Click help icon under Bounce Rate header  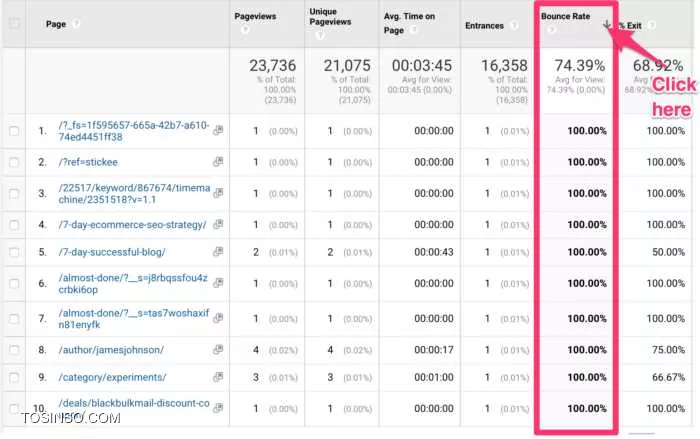pos(551,29)
